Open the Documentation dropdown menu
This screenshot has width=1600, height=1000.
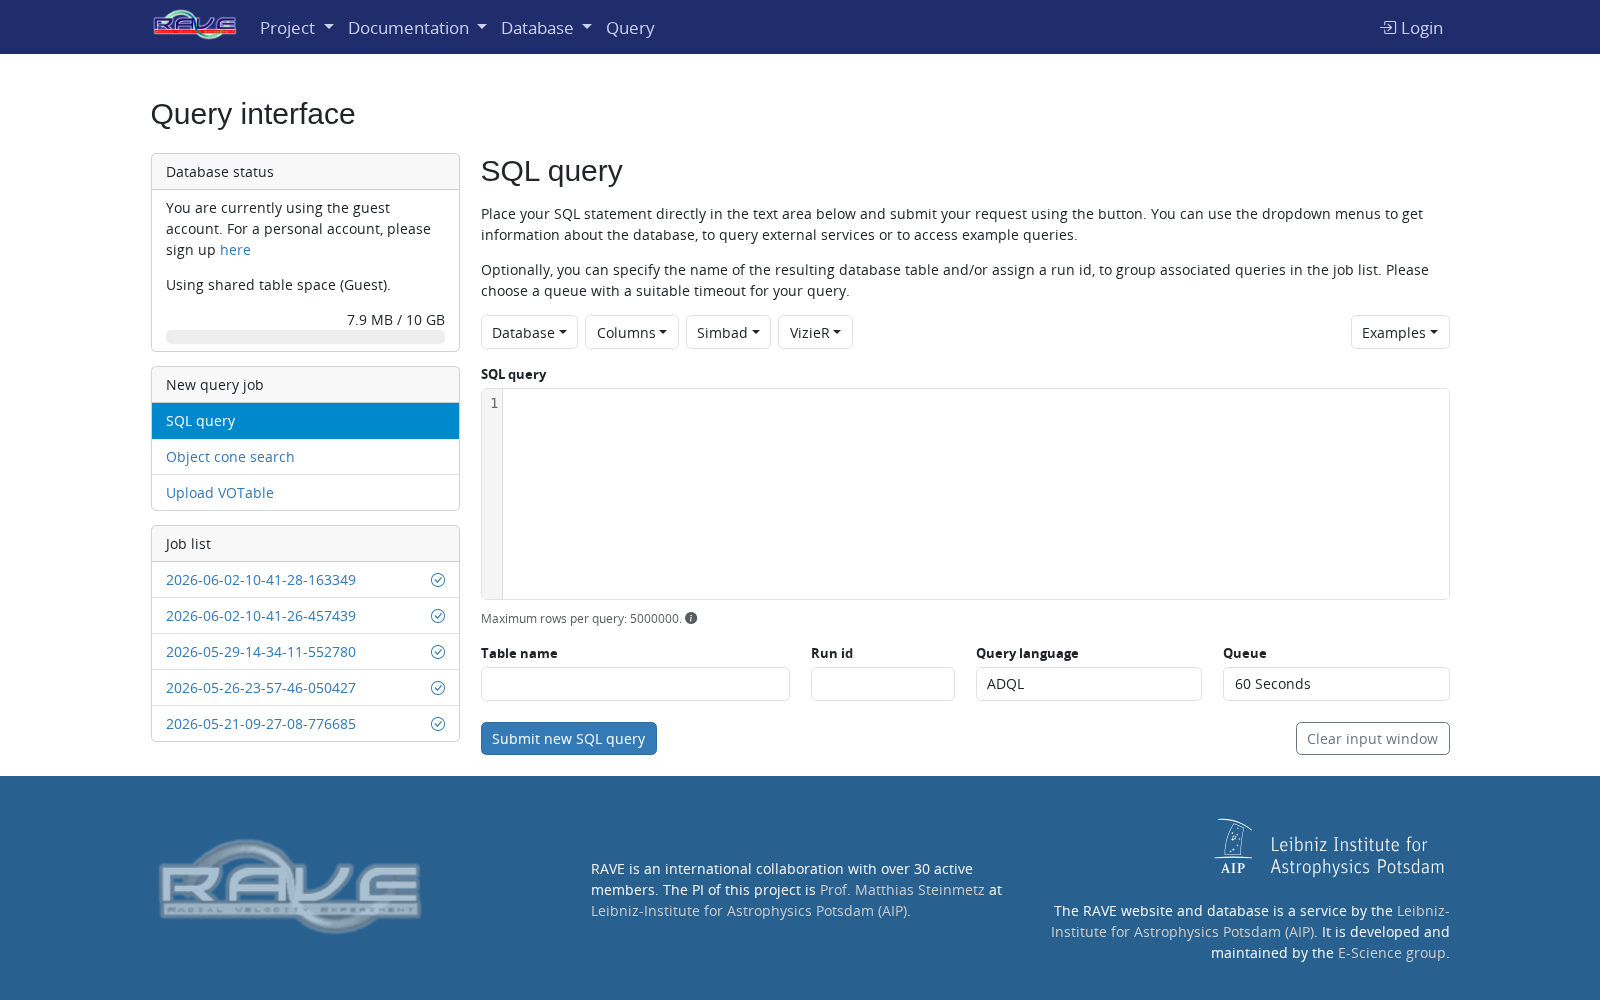coord(417,28)
